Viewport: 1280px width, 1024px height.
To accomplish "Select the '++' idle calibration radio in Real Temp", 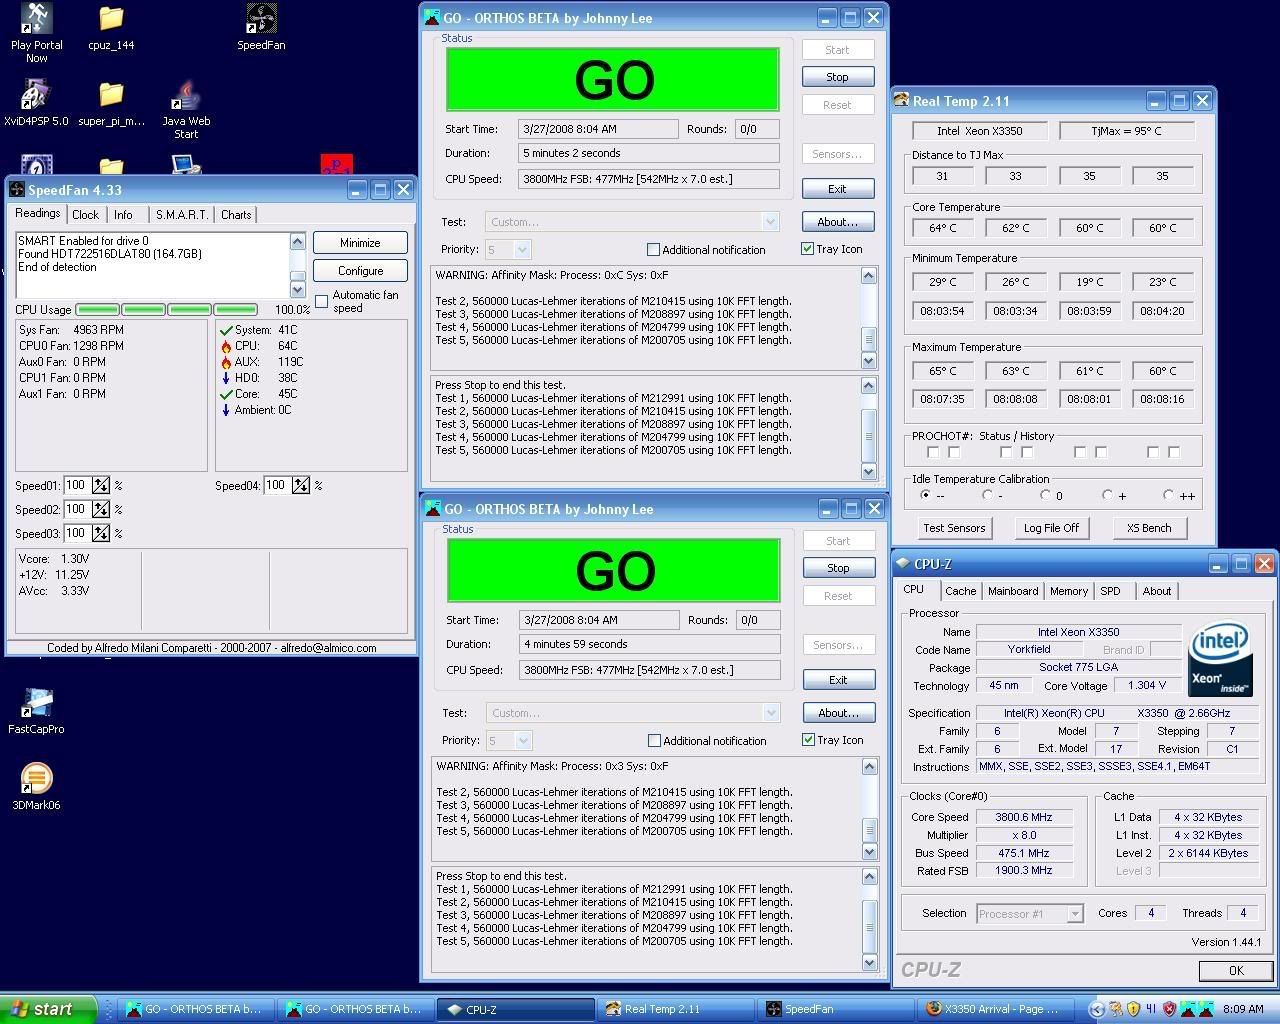I will [1168, 495].
